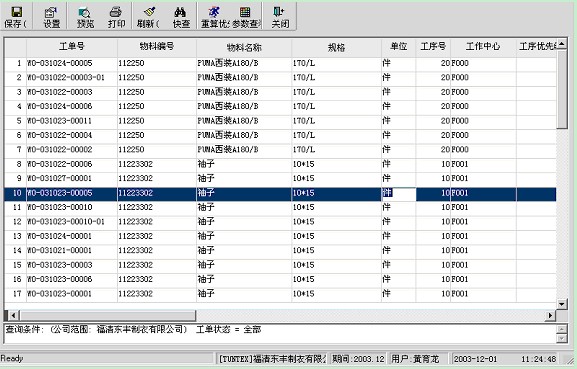Click the horizontal scrollbar thumb
Screen dimensions: 577x369
click(108, 315)
